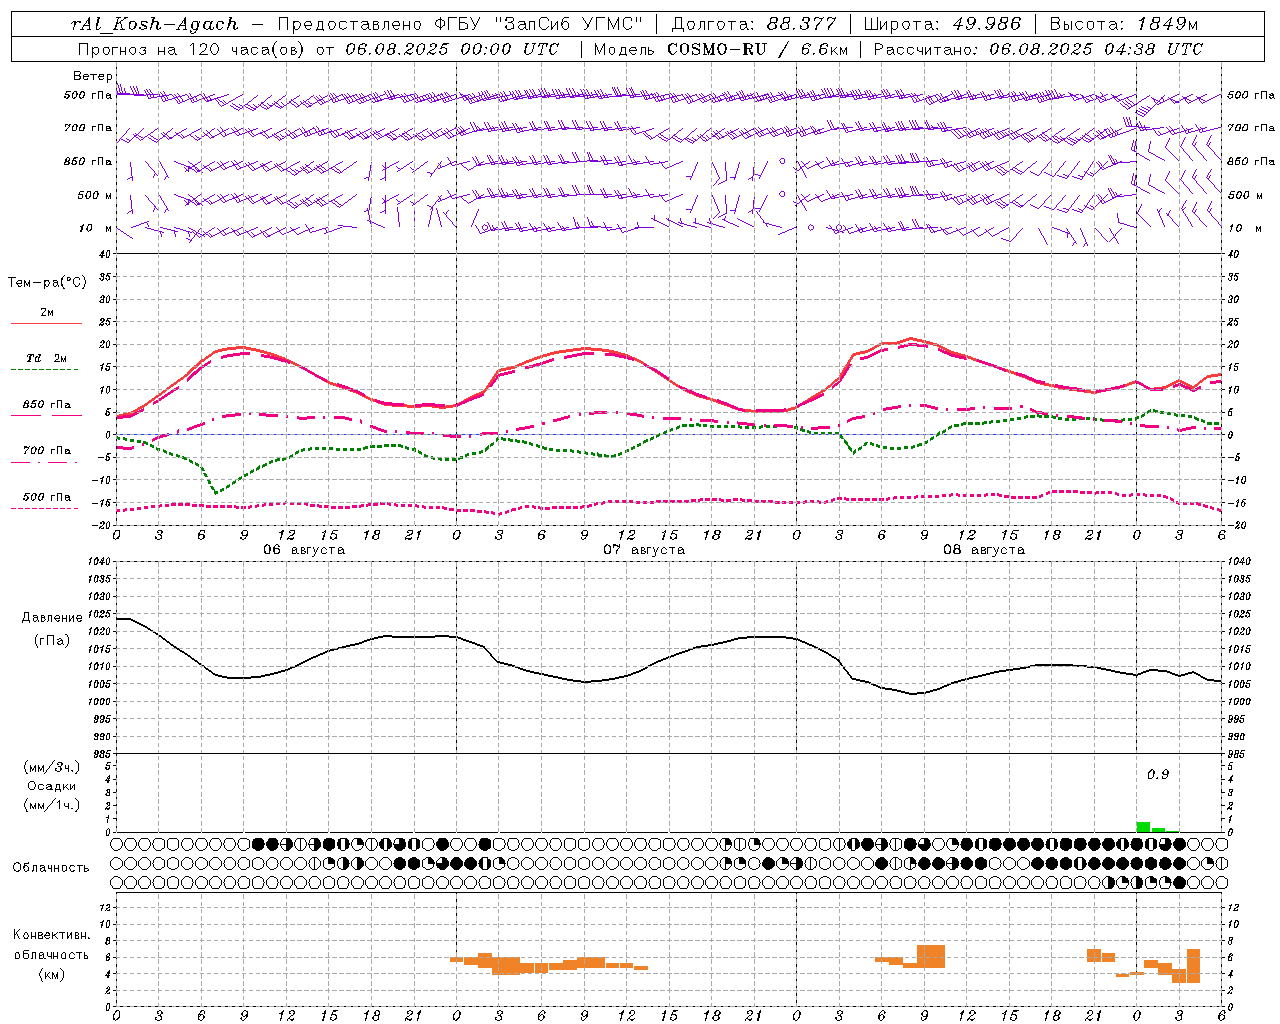Image resolution: width=1280 pixels, height=1024 pixels.
Task: Click the (мм/3ч.) precipitation unit label
Action: (x=52, y=767)
